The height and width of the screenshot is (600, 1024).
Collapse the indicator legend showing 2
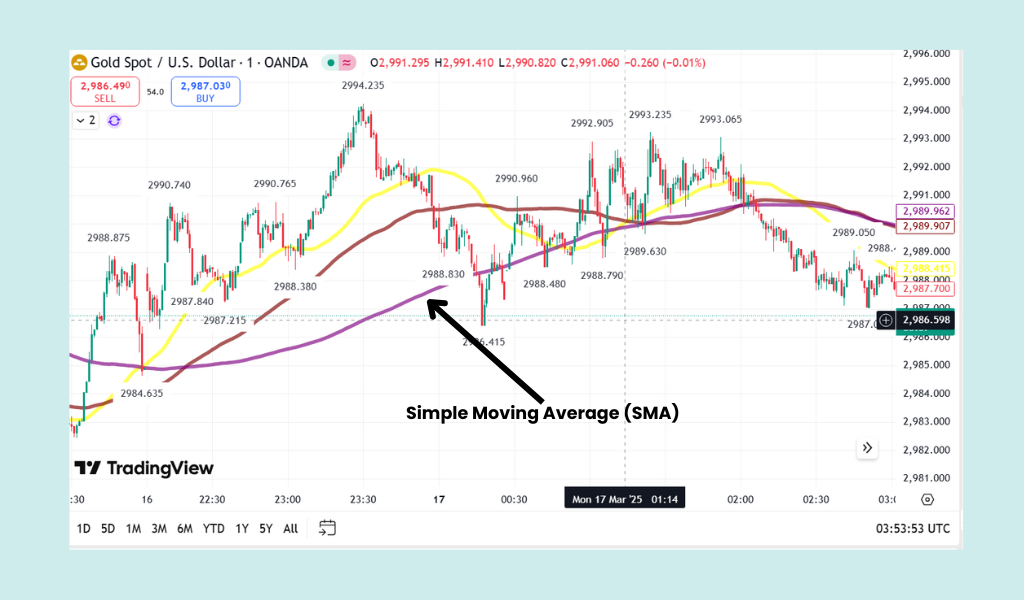[86, 120]
